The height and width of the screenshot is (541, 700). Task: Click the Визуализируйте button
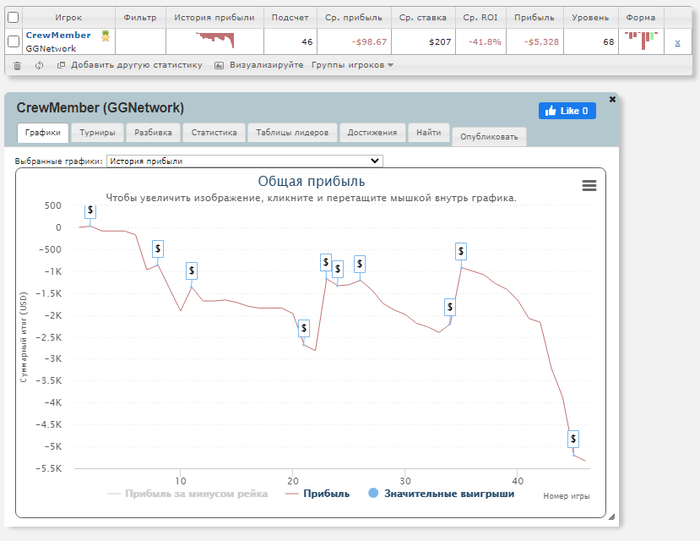pos(259,65)
